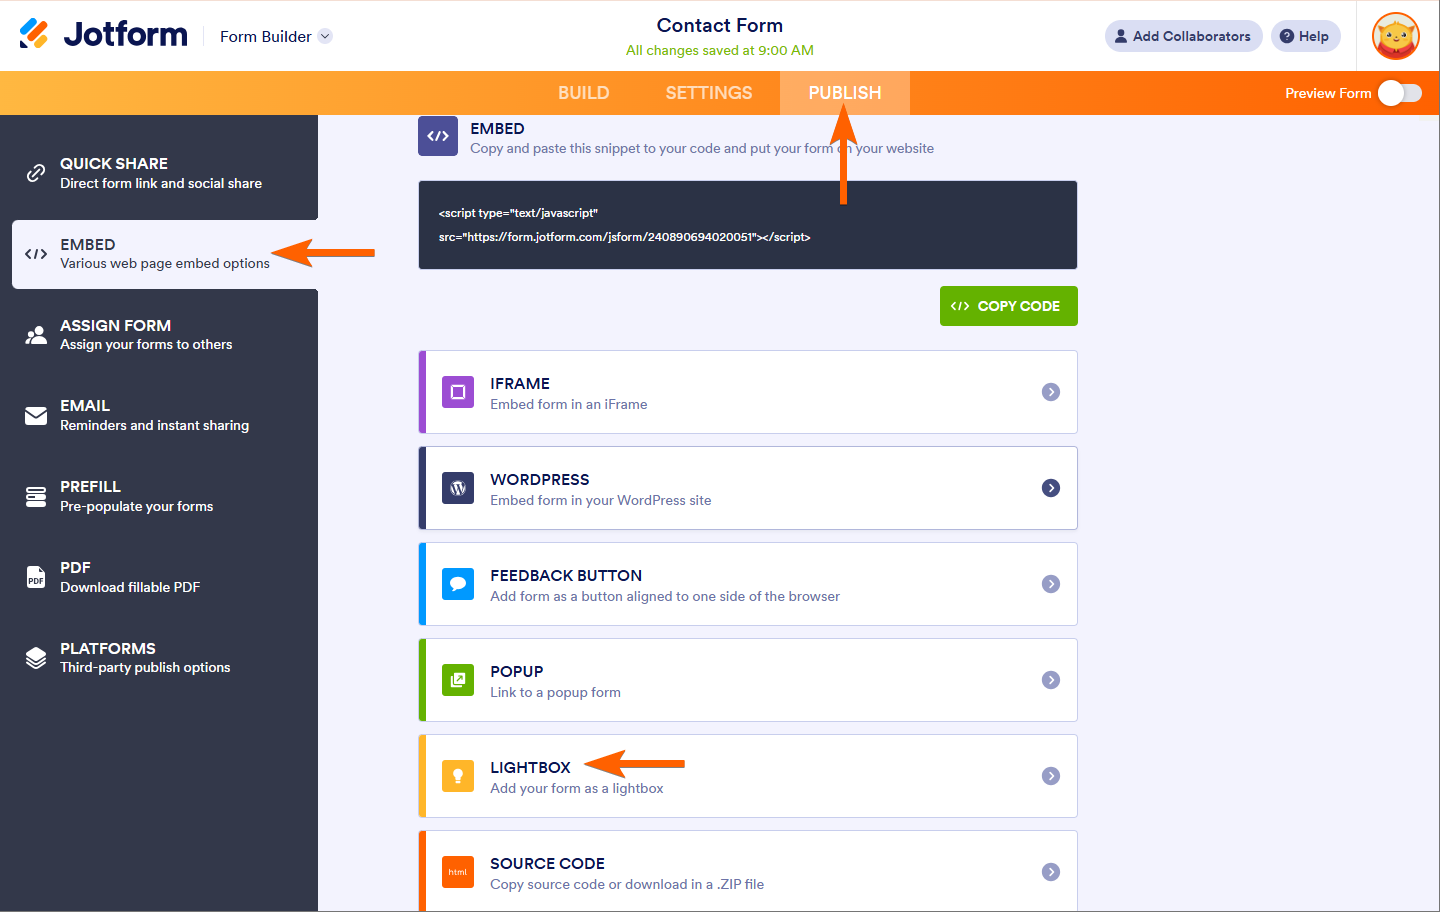The height and width of the screenshot is (912, 1440).
Task: Click the orange html Source Code icon
Action: tap(458, 872)
